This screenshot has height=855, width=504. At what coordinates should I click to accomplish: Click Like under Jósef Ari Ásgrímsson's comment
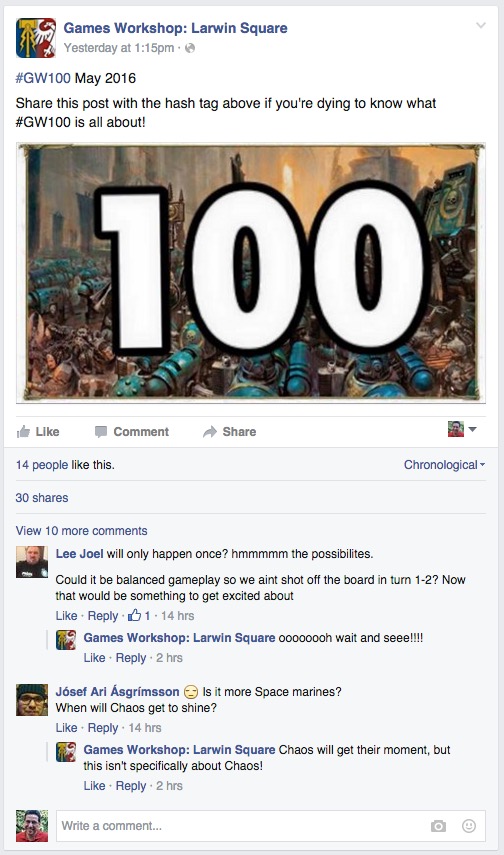pos(67,728)
